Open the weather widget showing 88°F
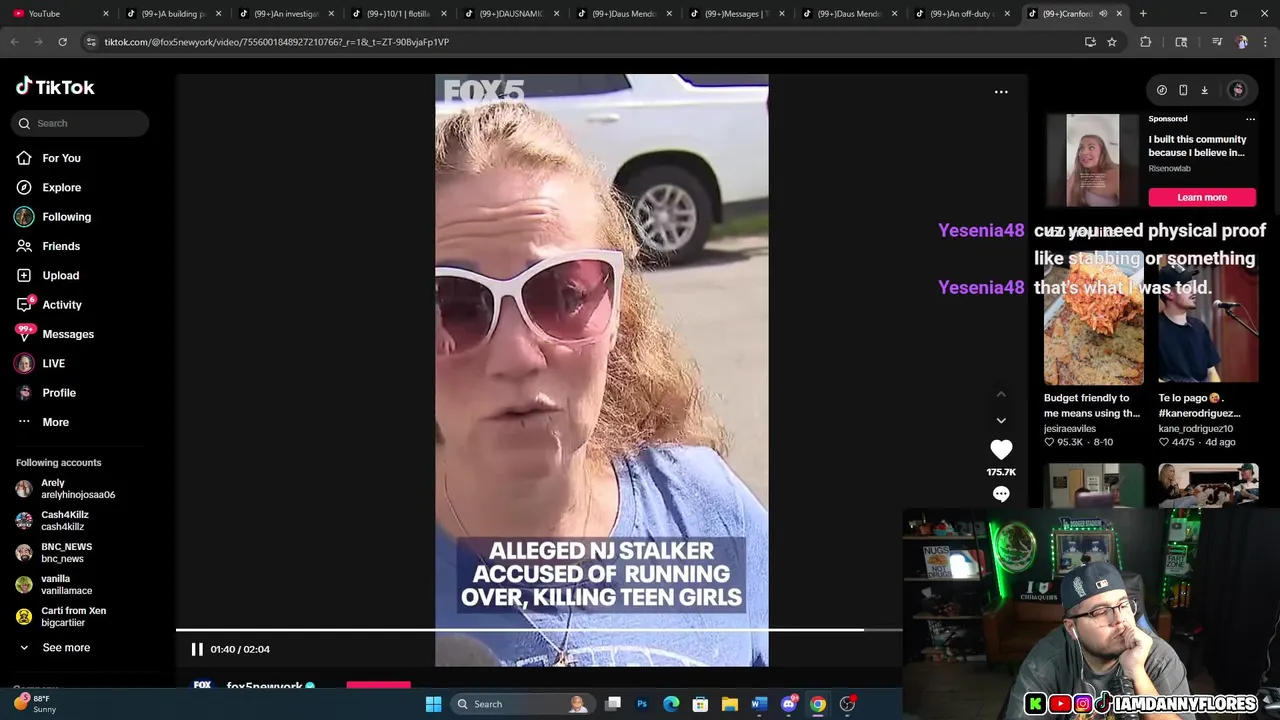Screen dimensions: 1280x720 click(x=36, y=704)
